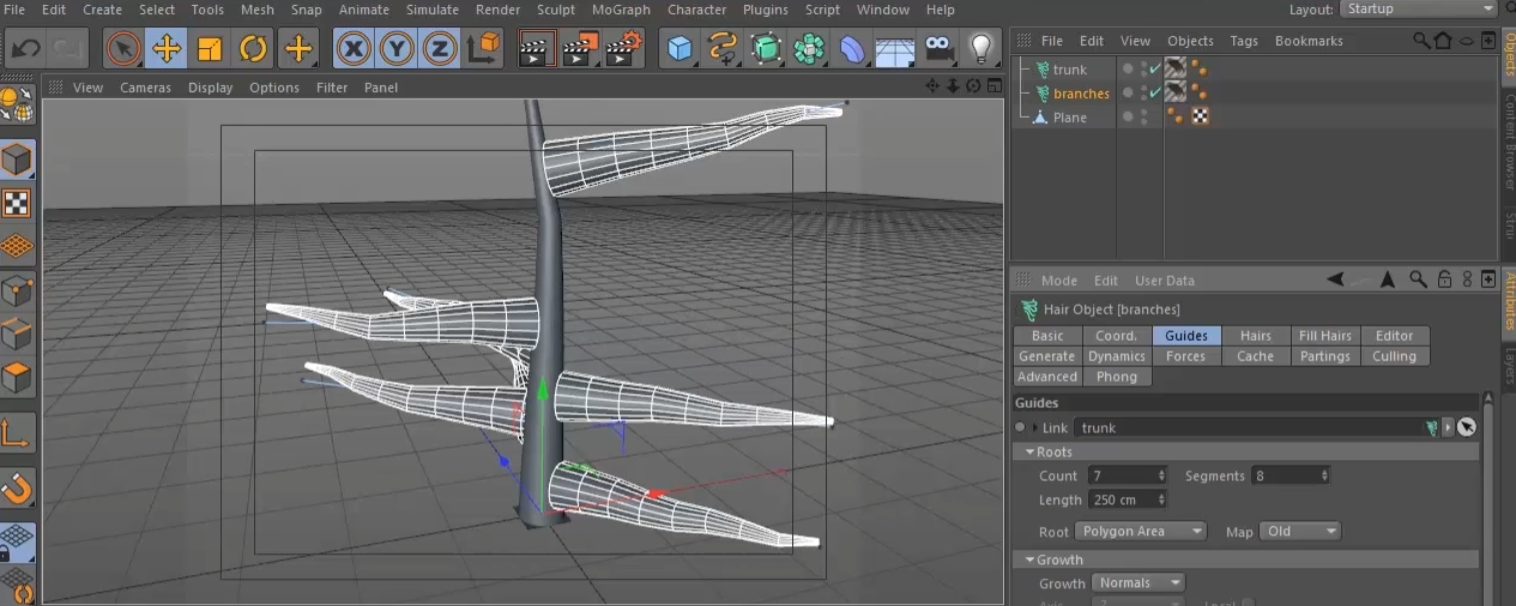This screenshot has height=606, width=1516.
Task: Click the Render to Picture Viewer icon
Action: (580, 48)
